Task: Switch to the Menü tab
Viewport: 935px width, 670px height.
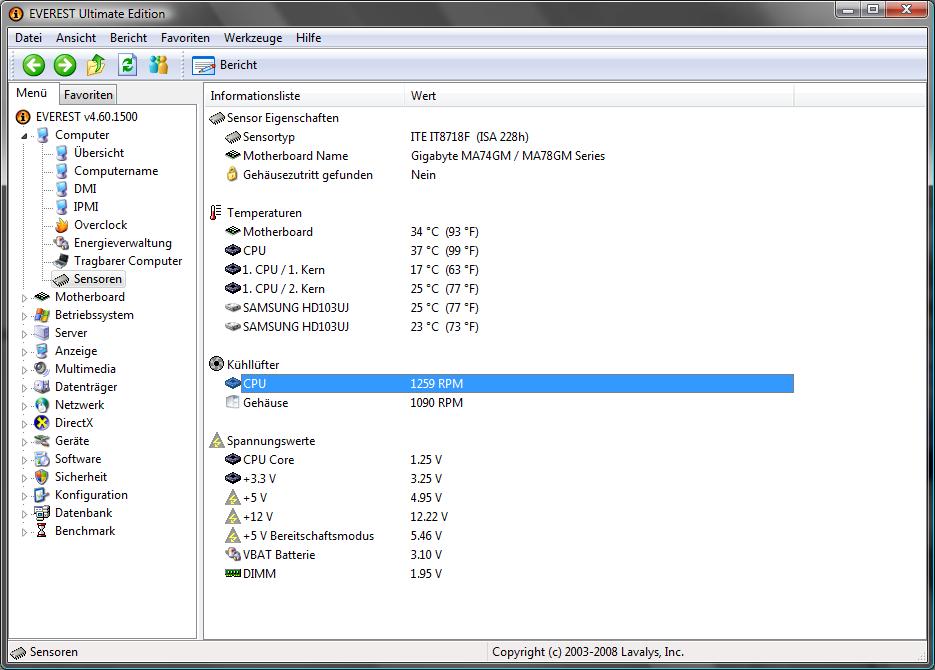Action: [x=32, y=93]
